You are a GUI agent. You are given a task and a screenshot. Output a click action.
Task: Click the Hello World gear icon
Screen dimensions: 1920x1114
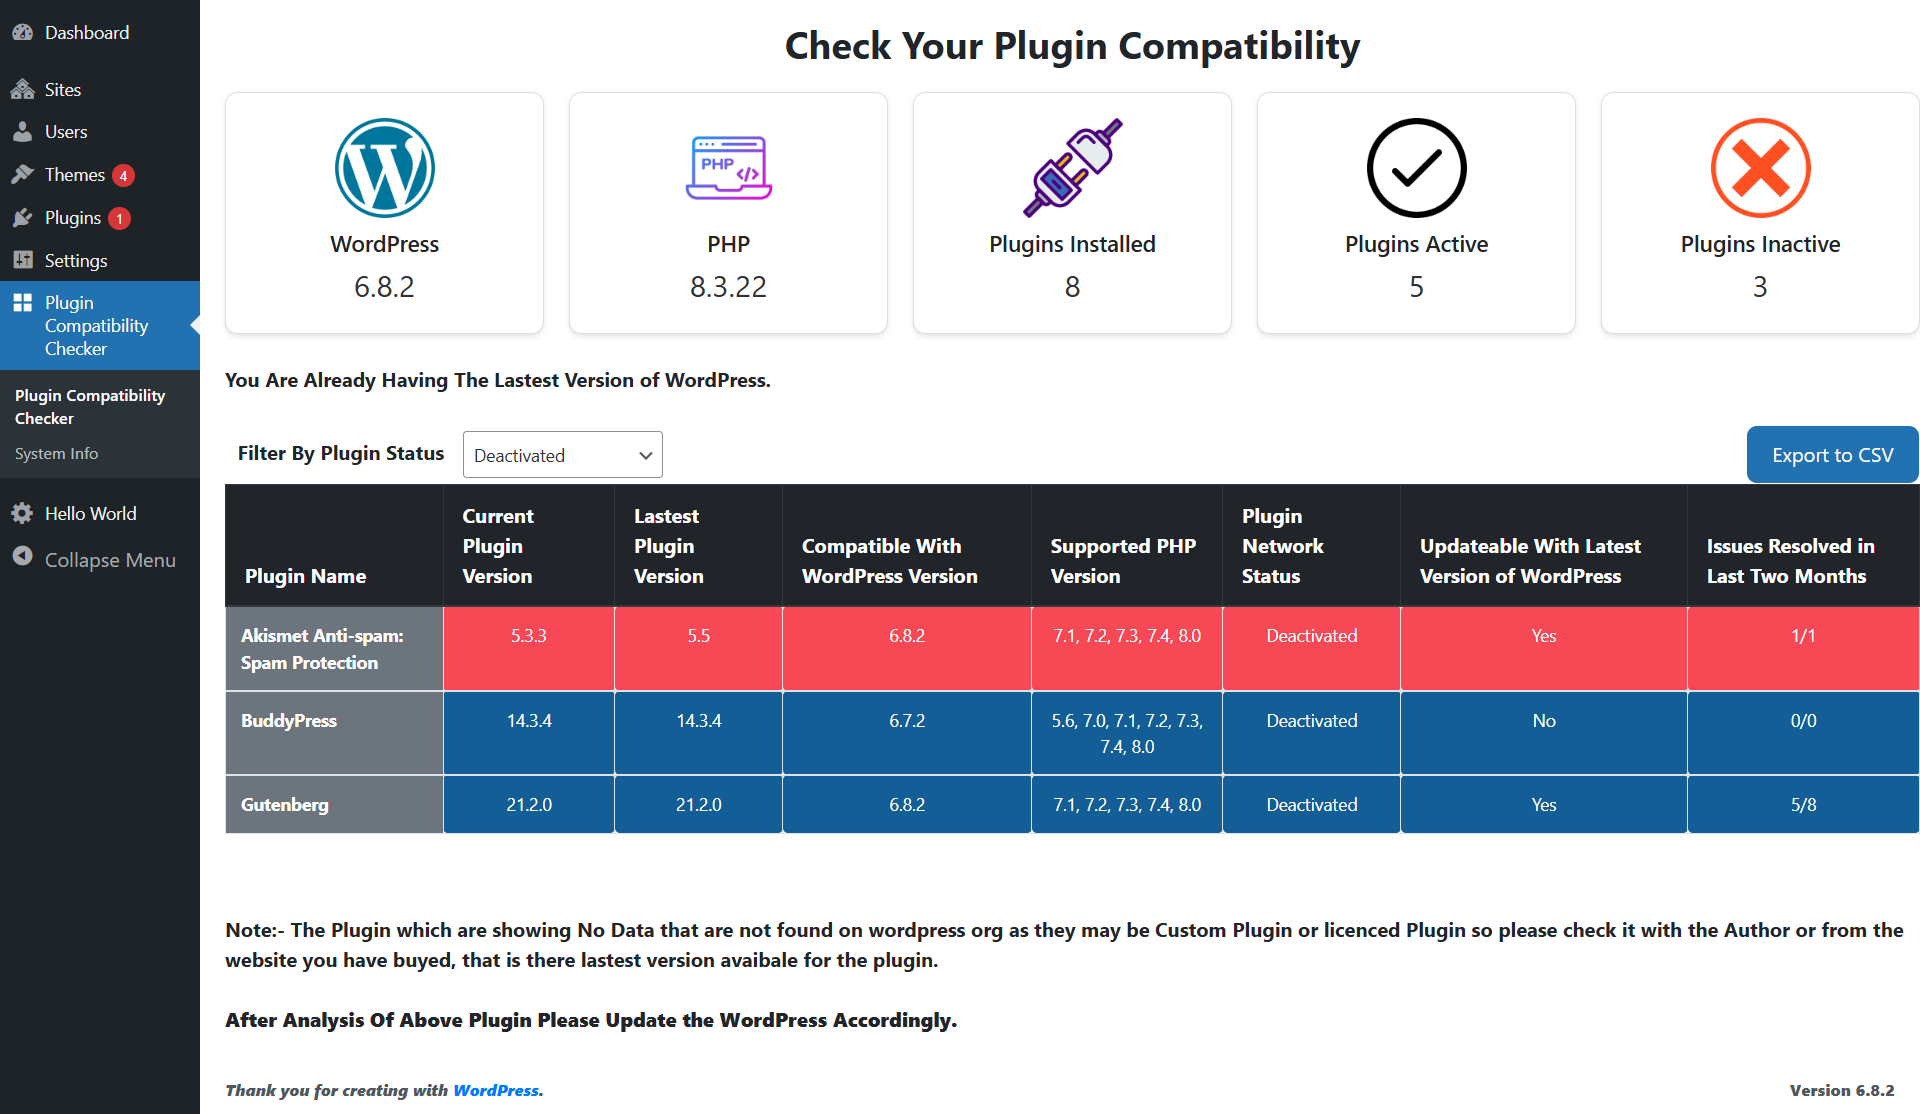22,513
